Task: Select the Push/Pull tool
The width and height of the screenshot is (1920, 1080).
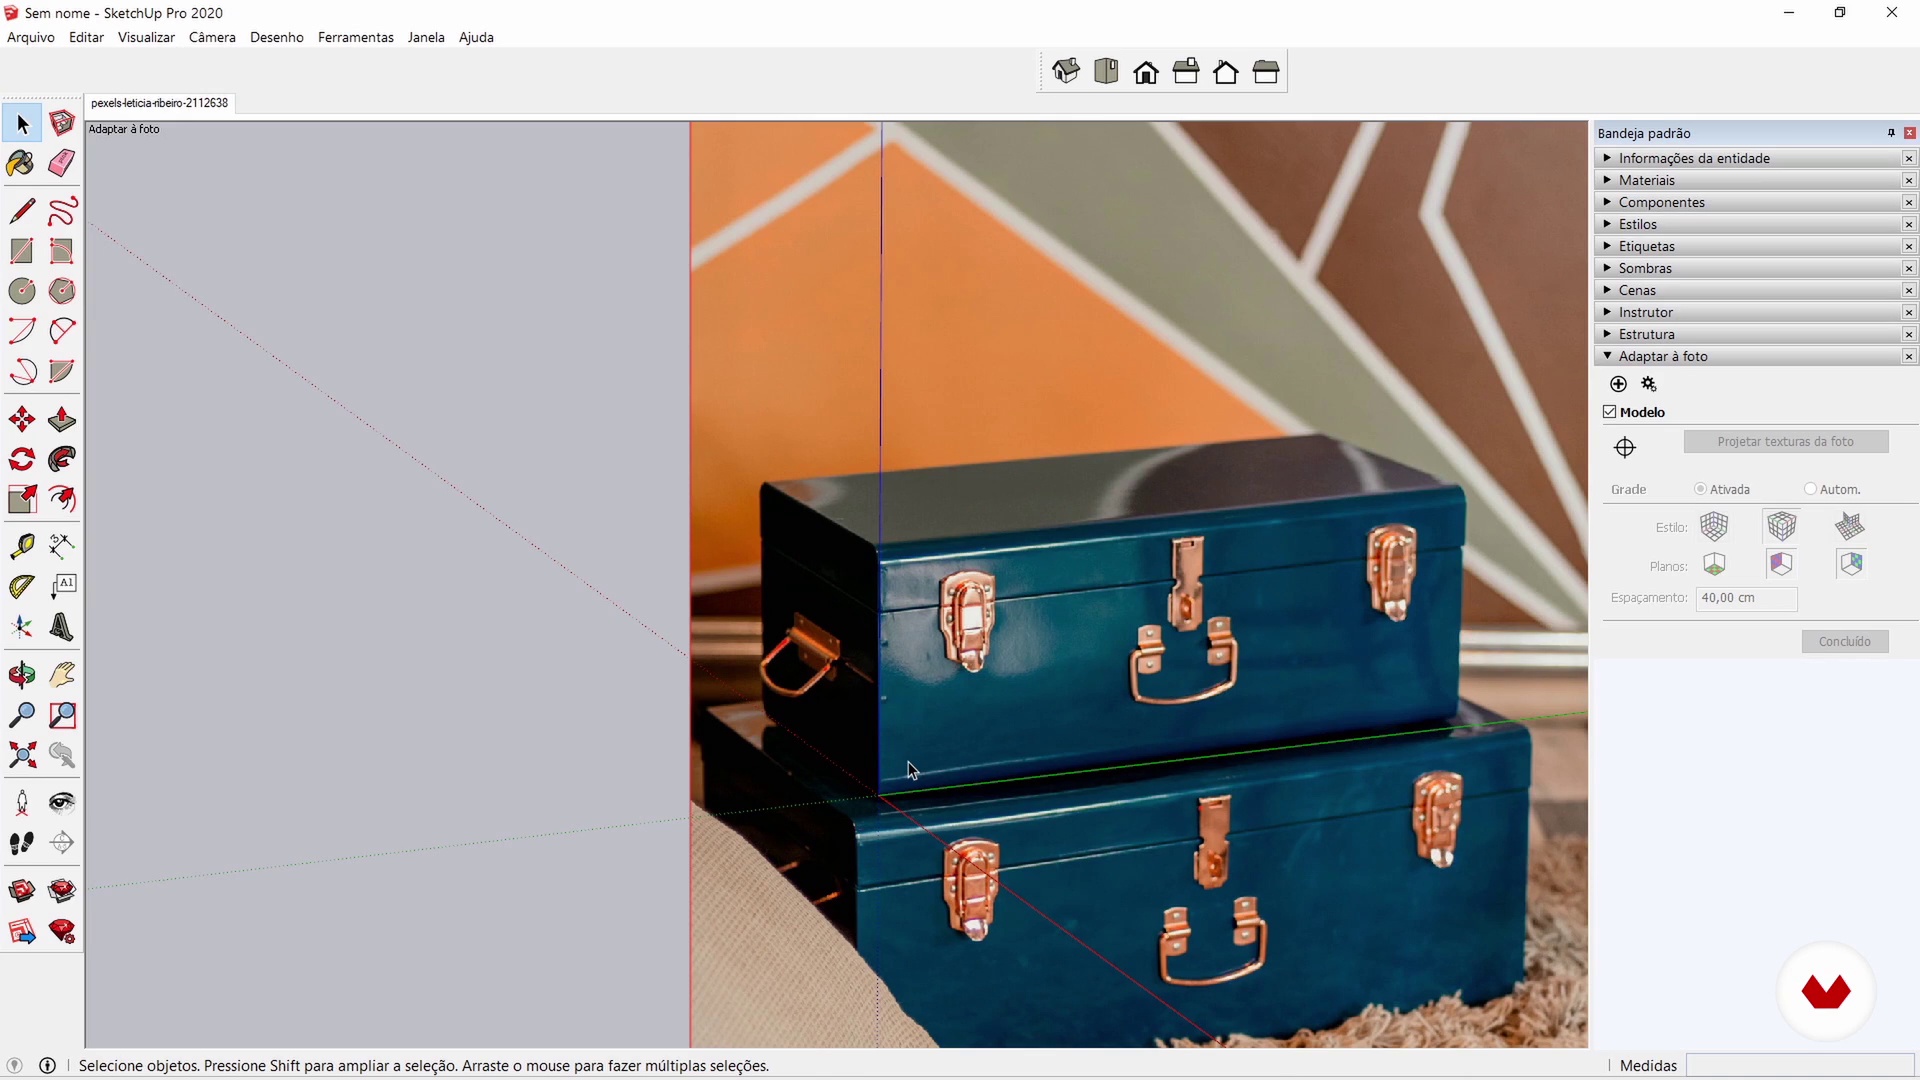Action: pos(62,419)
